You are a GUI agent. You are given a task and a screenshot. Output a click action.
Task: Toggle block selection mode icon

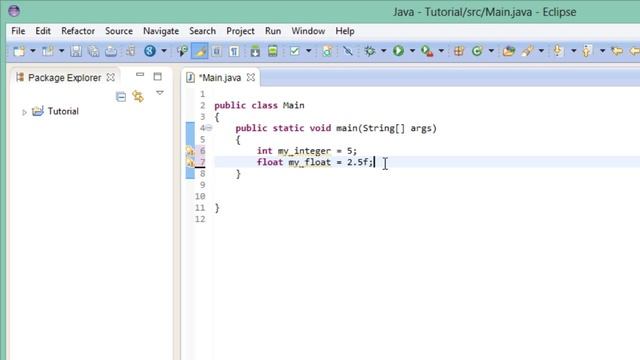217,51
